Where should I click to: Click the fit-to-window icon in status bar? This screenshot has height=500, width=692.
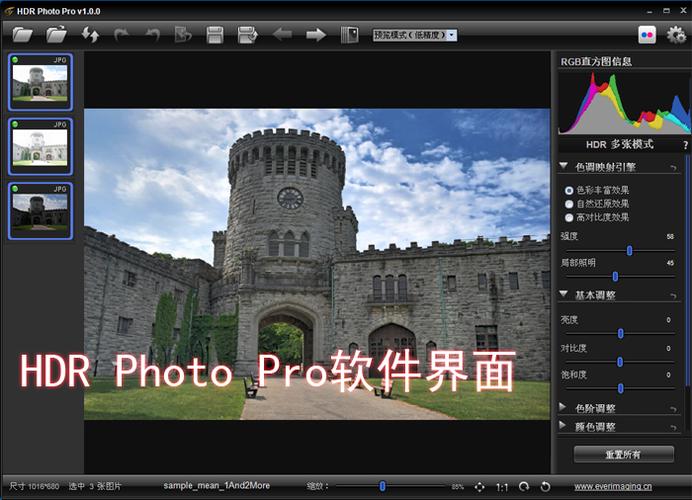click(x=479, y=486)
